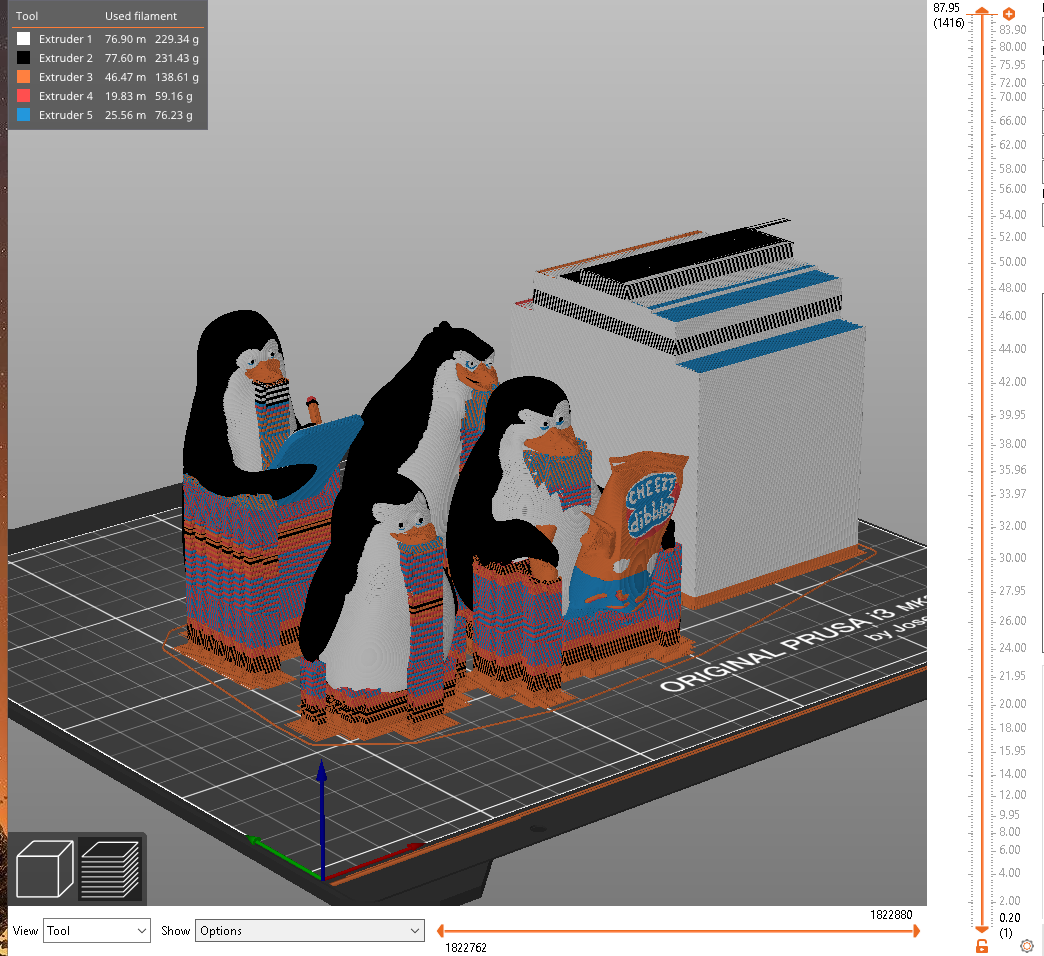The width and height of the screenshot is (1044, 956).
Task: Click the Tool column header in legend
Action: pos(27,16)
